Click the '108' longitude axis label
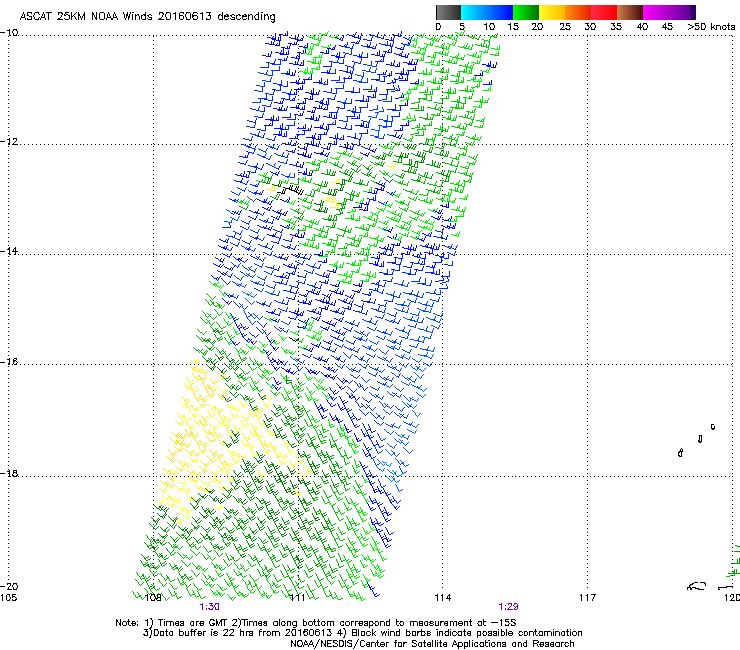 153,598
